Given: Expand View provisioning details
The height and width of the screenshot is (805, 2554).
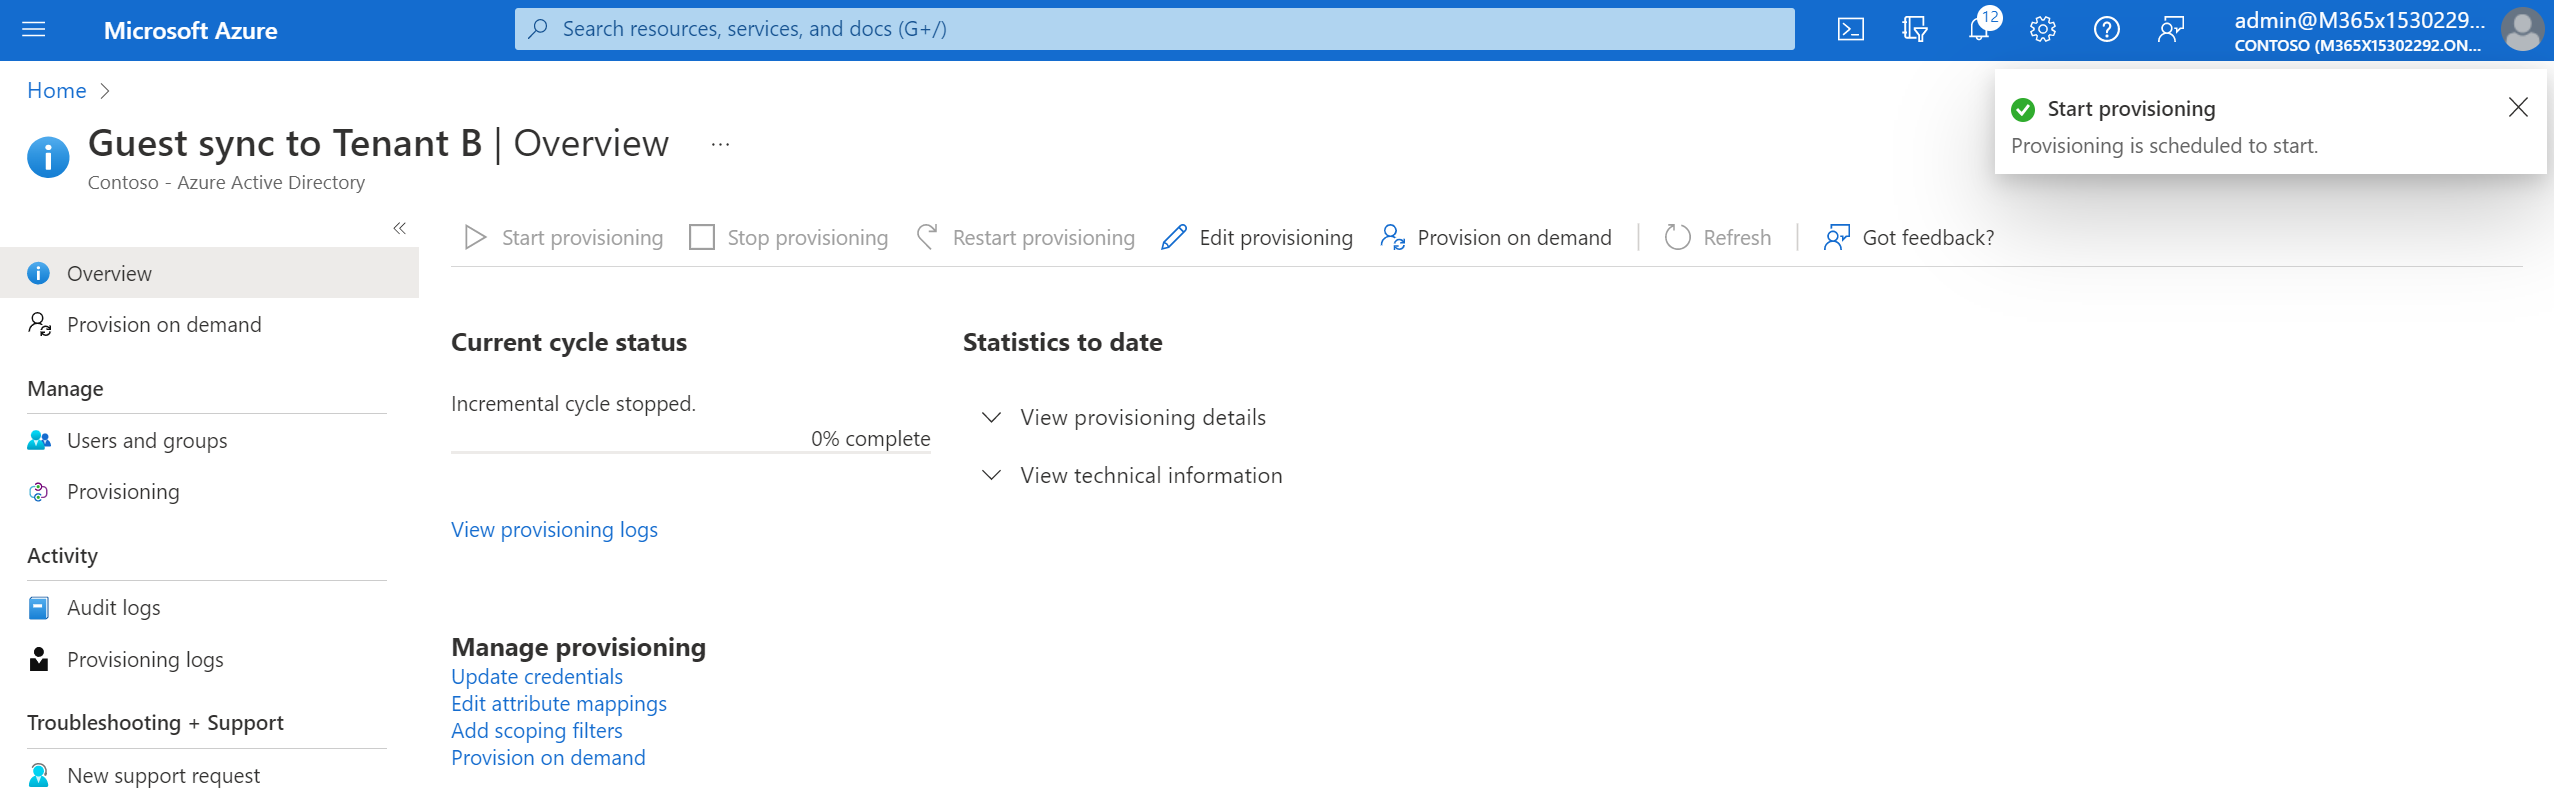Looking at the screenshot, I should [1142, 418].
